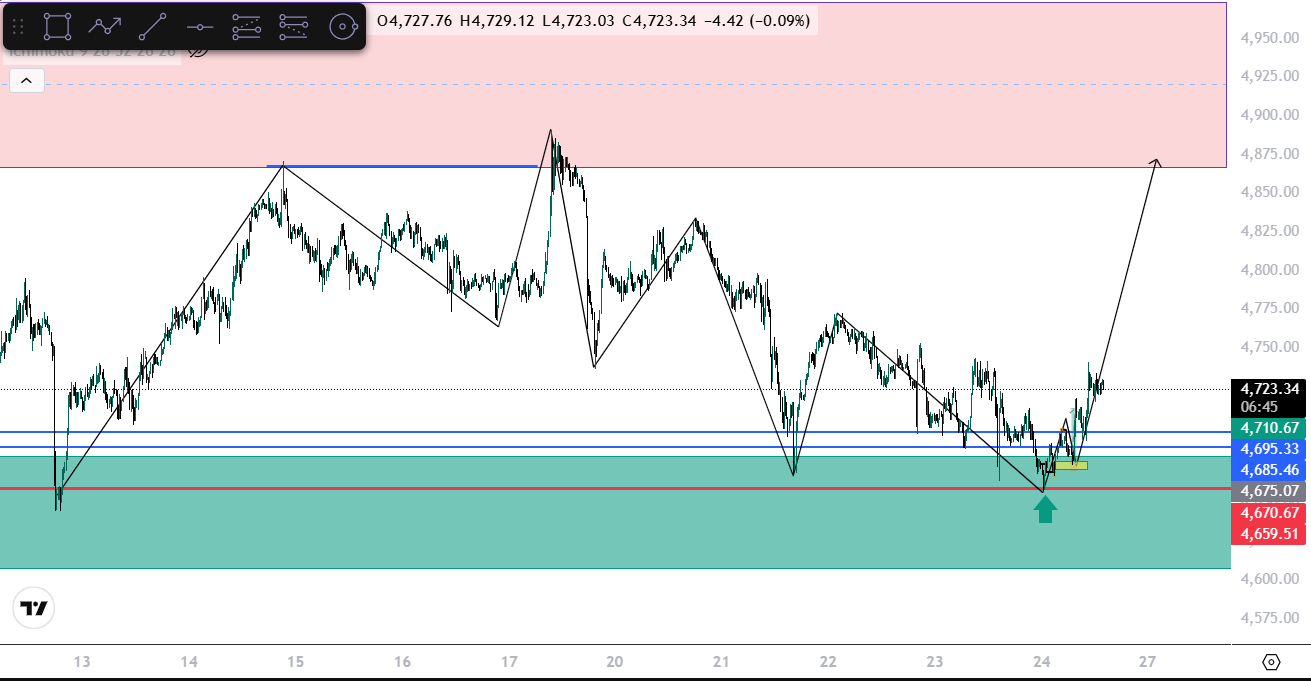Select the small yellow rectangle drawing

1071,465
